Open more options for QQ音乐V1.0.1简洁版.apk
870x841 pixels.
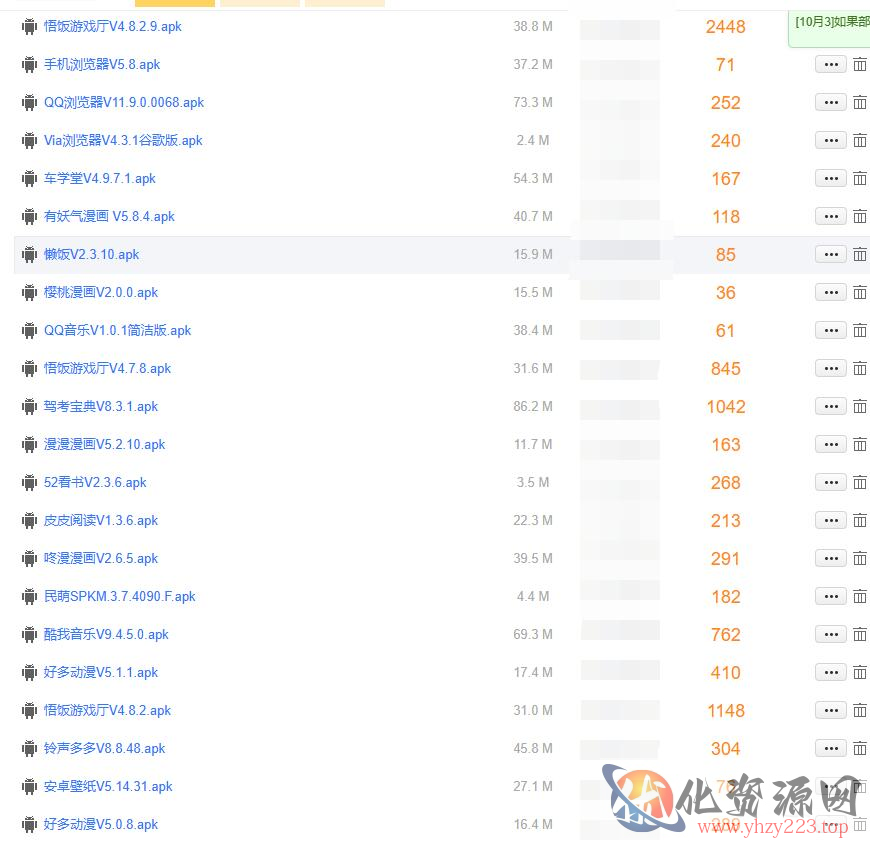click(831, 331)
